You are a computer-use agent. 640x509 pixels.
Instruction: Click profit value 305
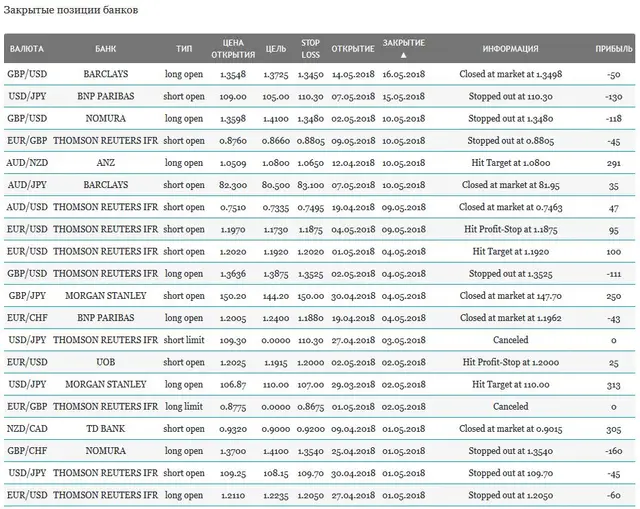pos(613,429)
